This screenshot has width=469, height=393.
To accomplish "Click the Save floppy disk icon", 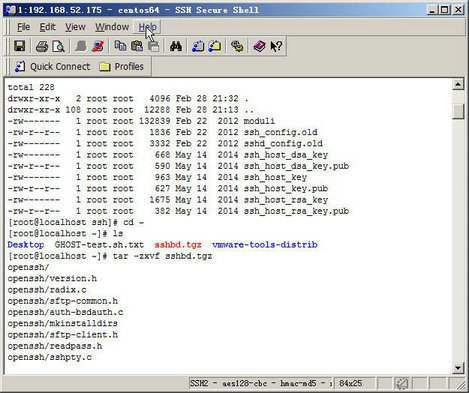I will point(20,46).
